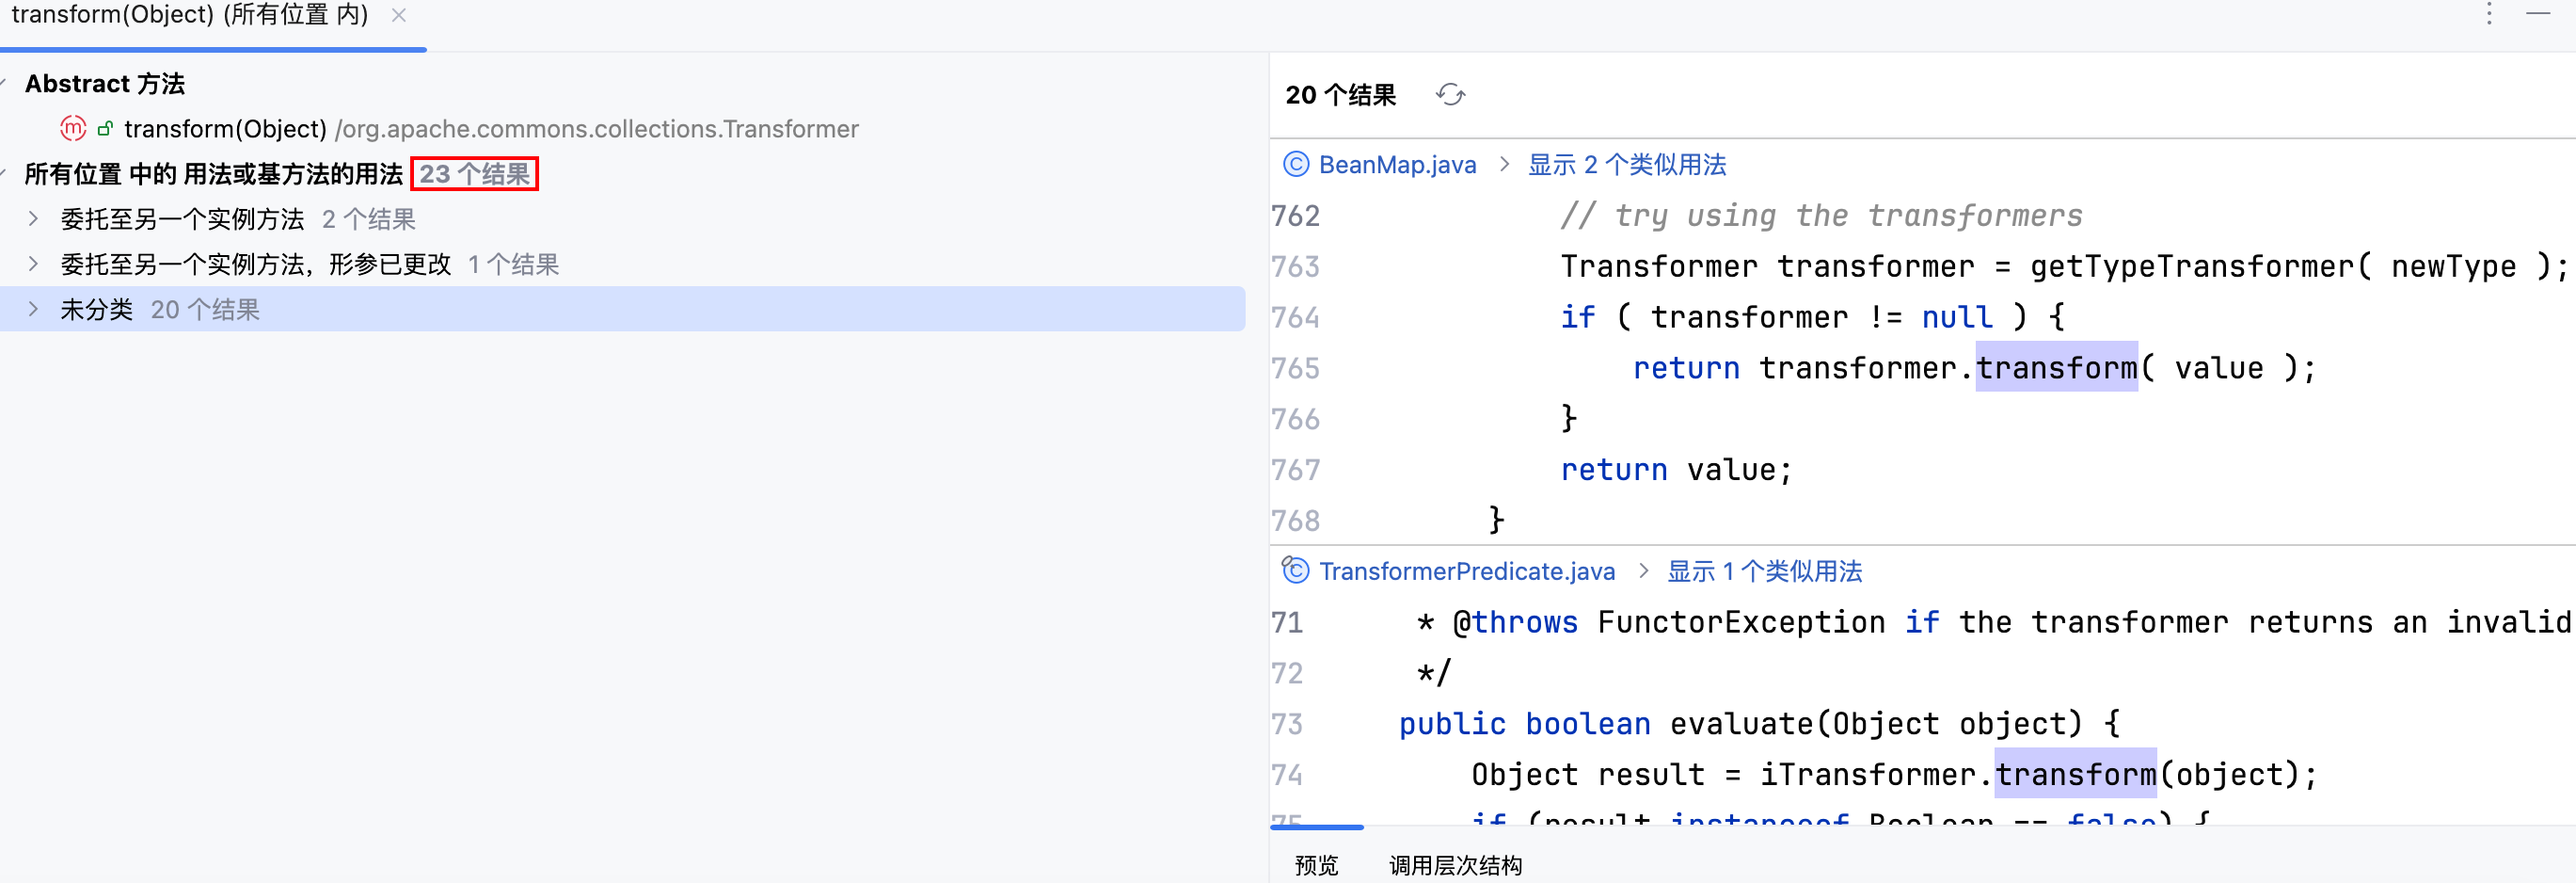
Task: Click 显示 1 个类似用法 link
Action: pos(1764,571)
